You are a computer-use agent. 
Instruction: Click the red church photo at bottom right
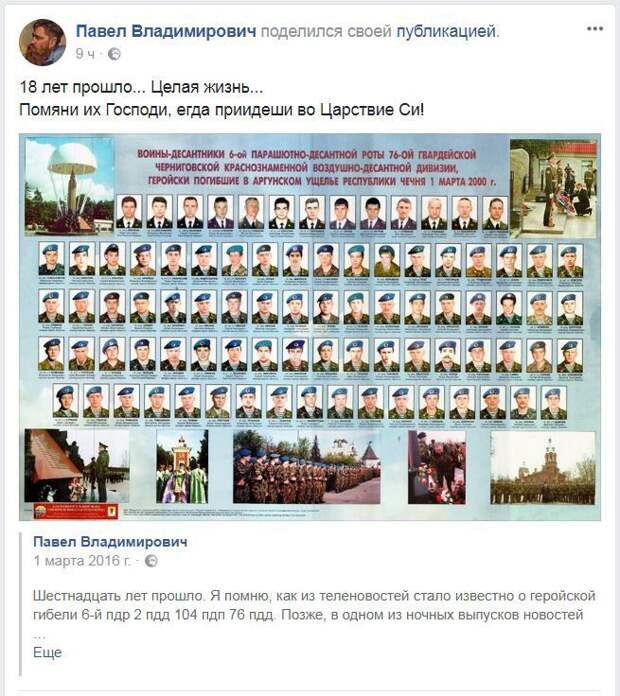[542, 468]
